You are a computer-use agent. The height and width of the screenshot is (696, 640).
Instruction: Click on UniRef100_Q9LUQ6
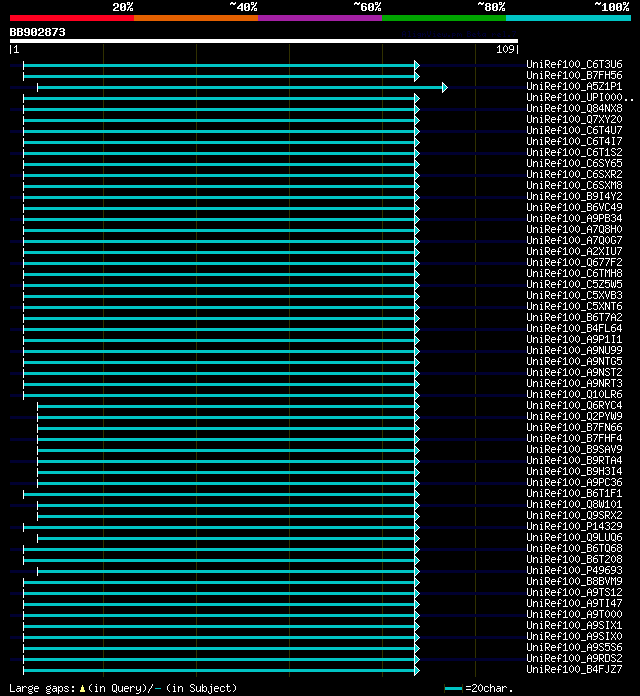click(x=574, y=537)
